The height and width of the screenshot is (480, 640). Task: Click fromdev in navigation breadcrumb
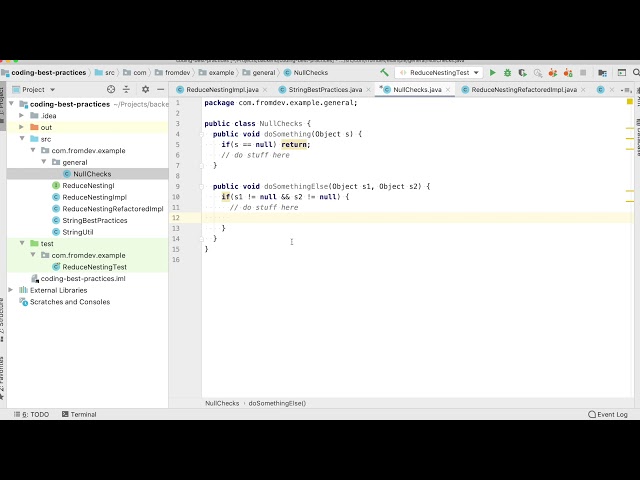coord(178,73)
